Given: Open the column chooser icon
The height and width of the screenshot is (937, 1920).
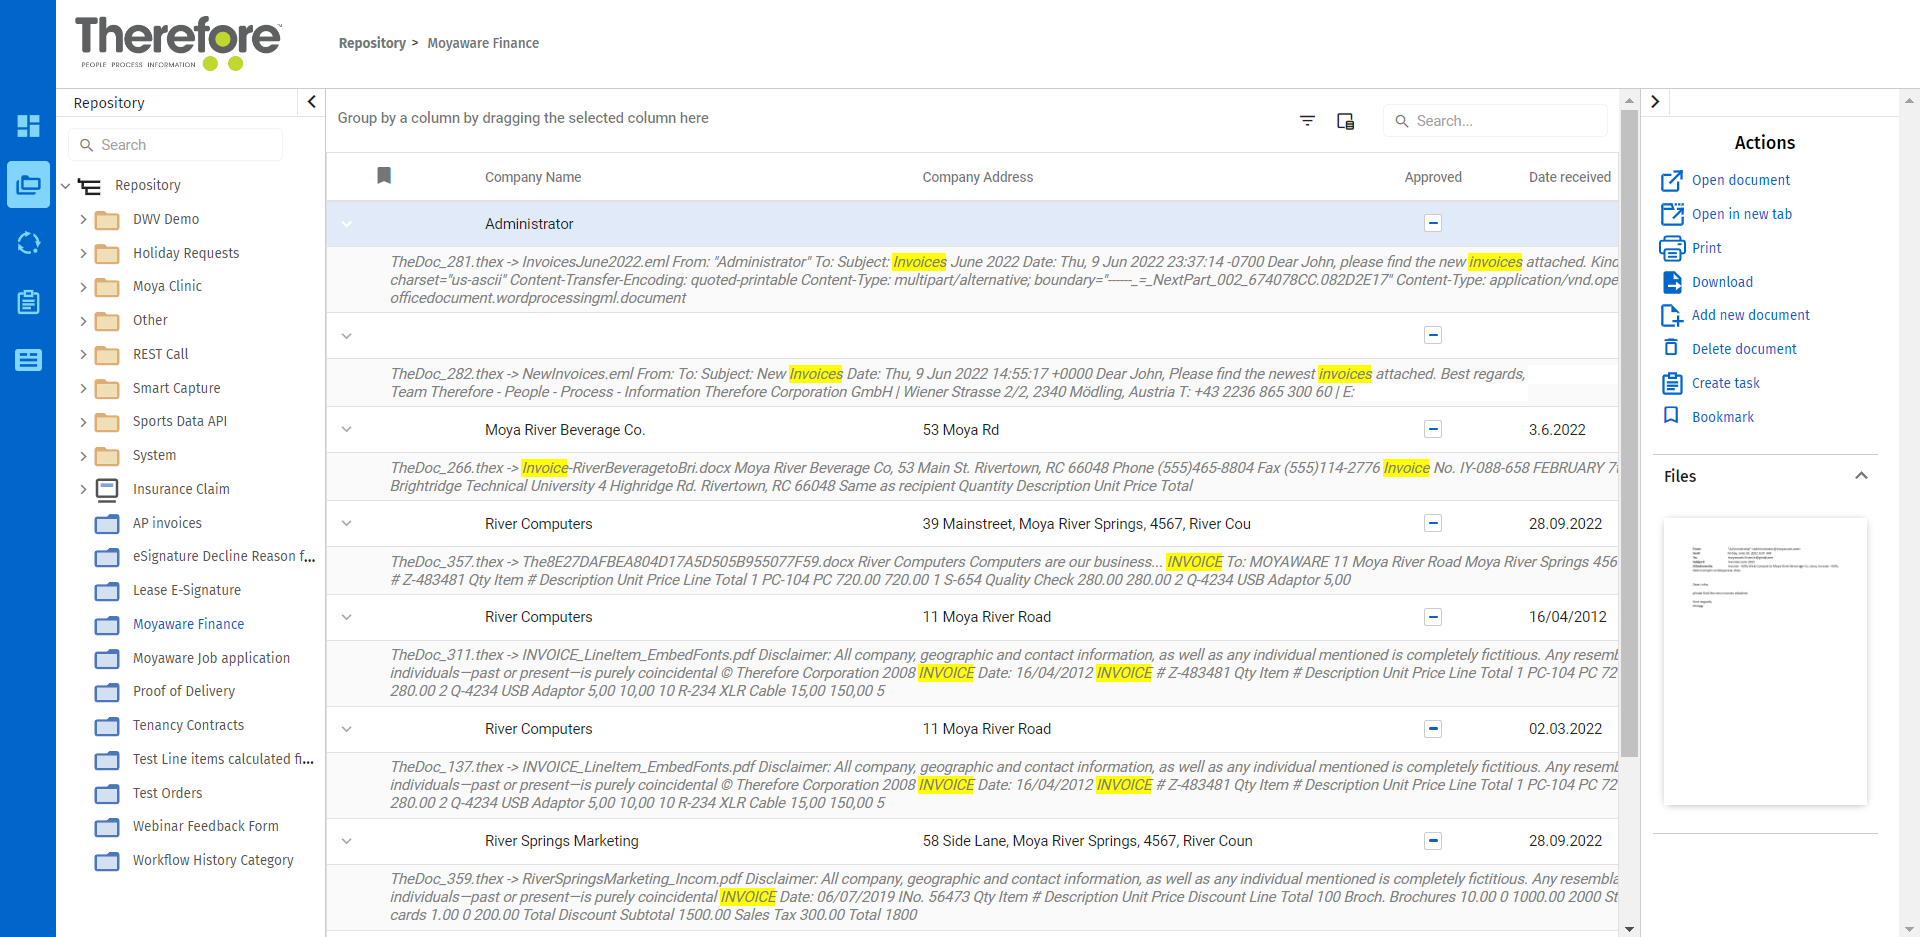Looking at the screenshot, I should (1346, 121).
